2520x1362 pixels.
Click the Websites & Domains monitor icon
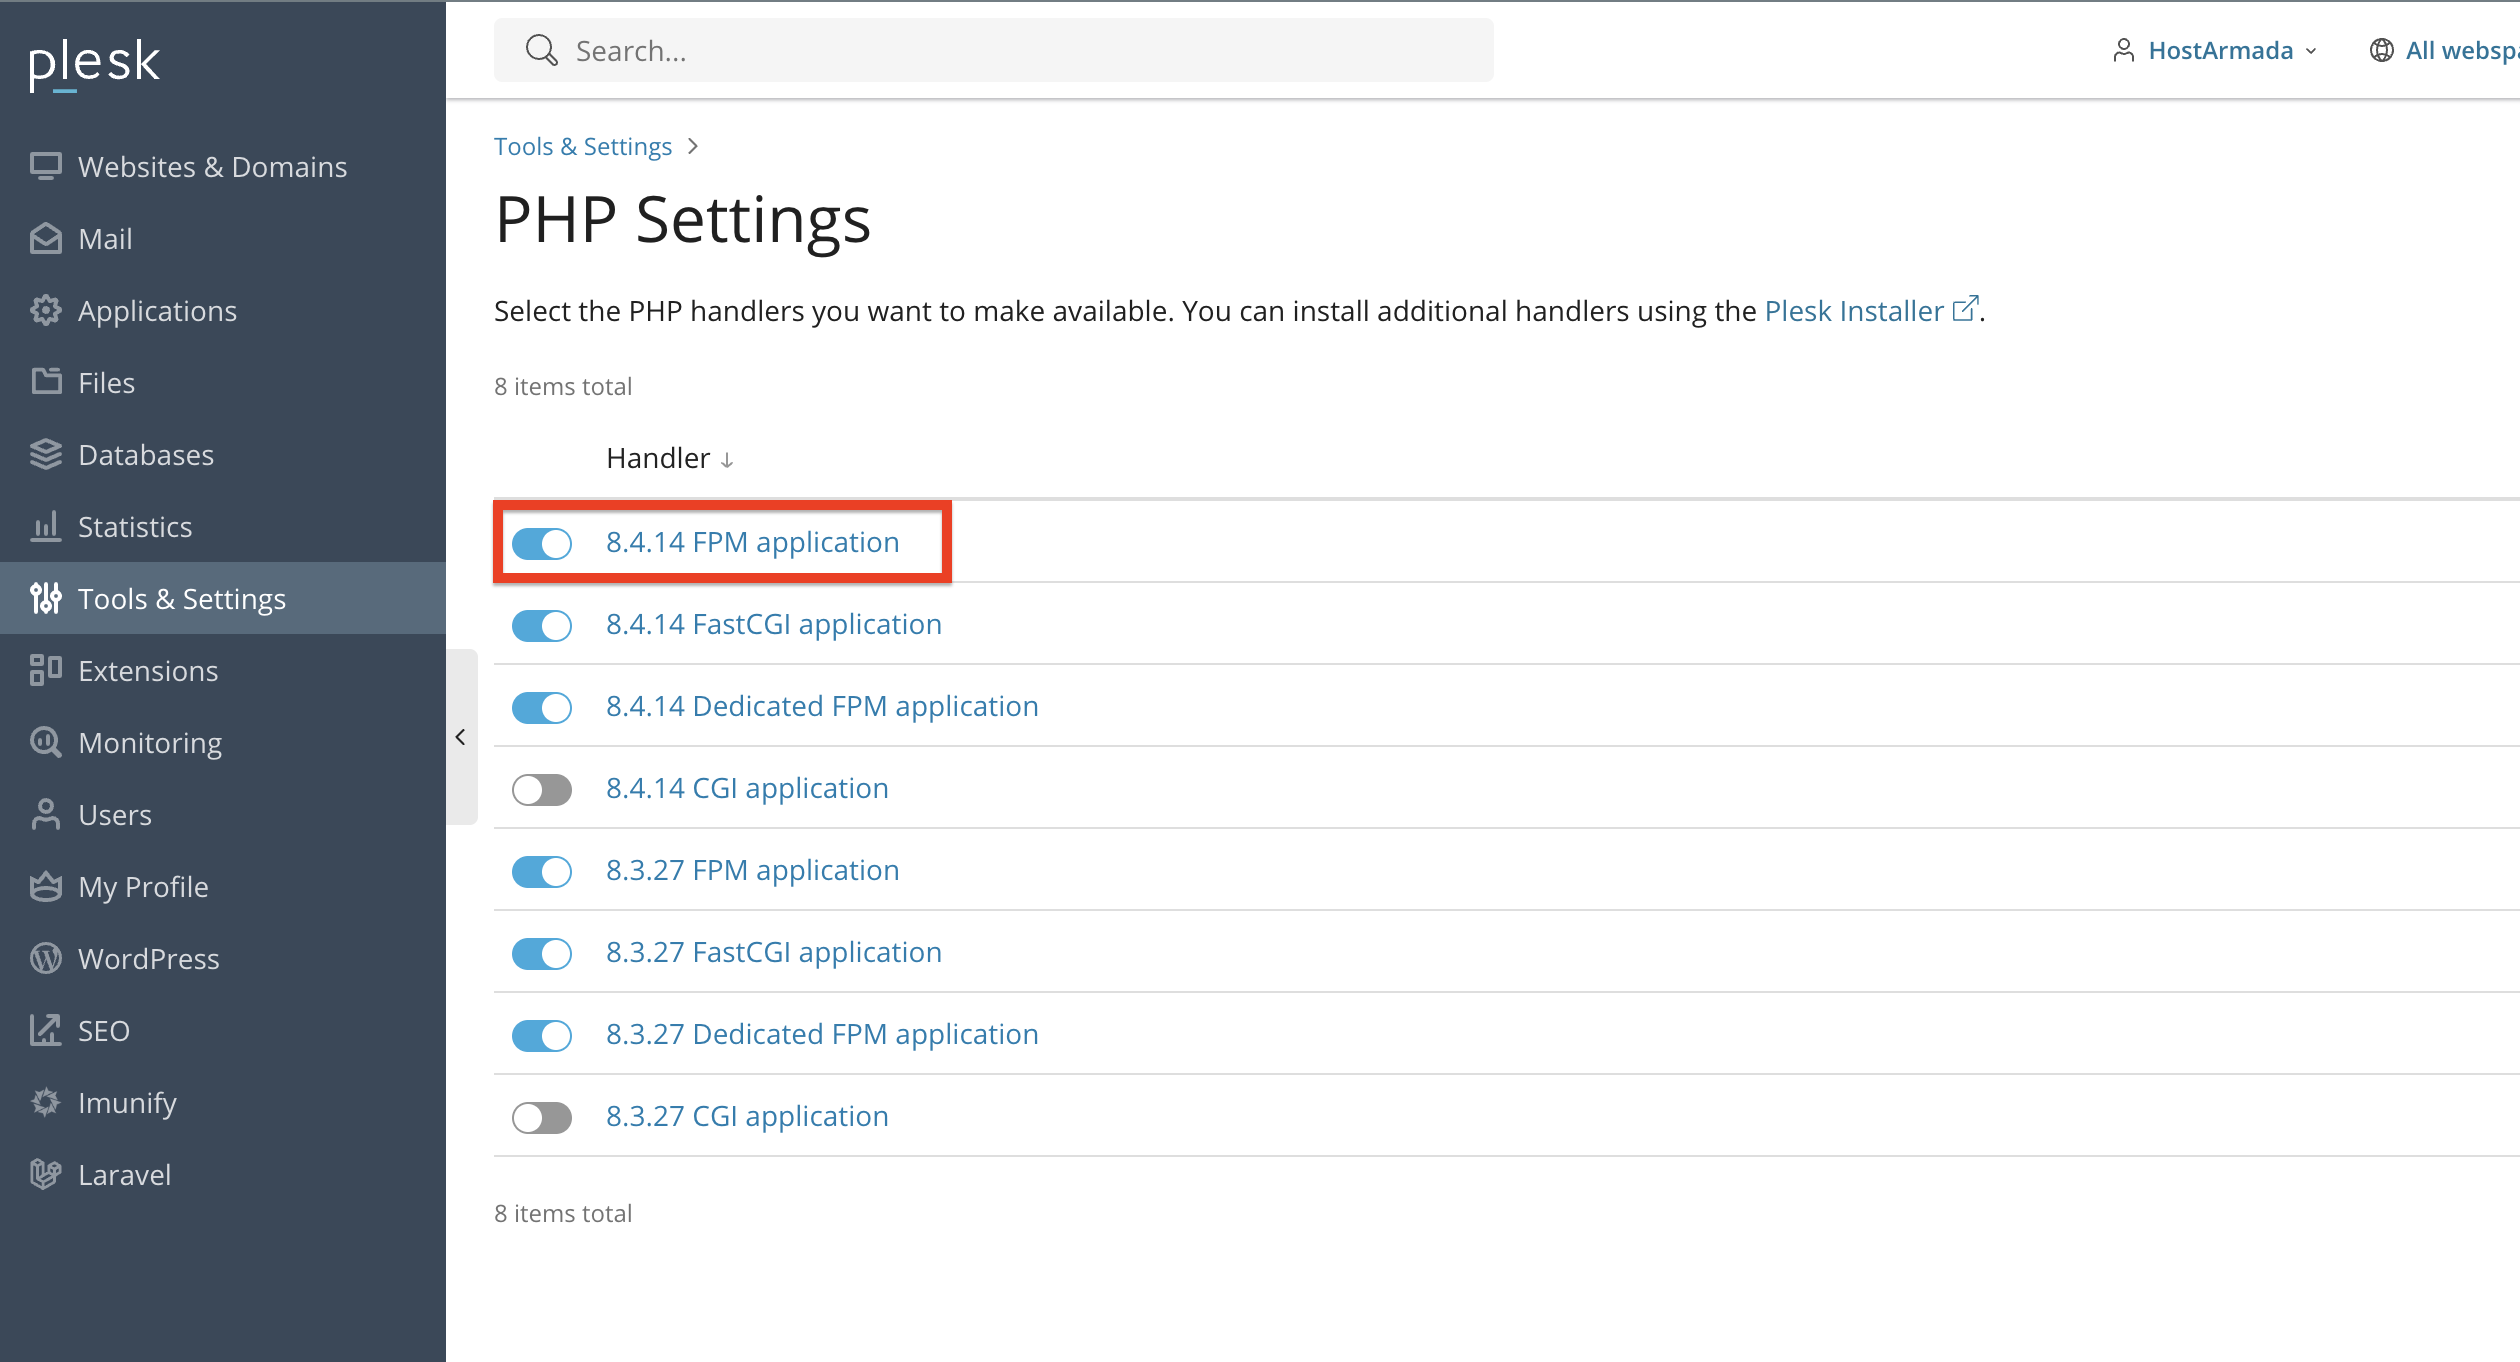coord(46,166)
